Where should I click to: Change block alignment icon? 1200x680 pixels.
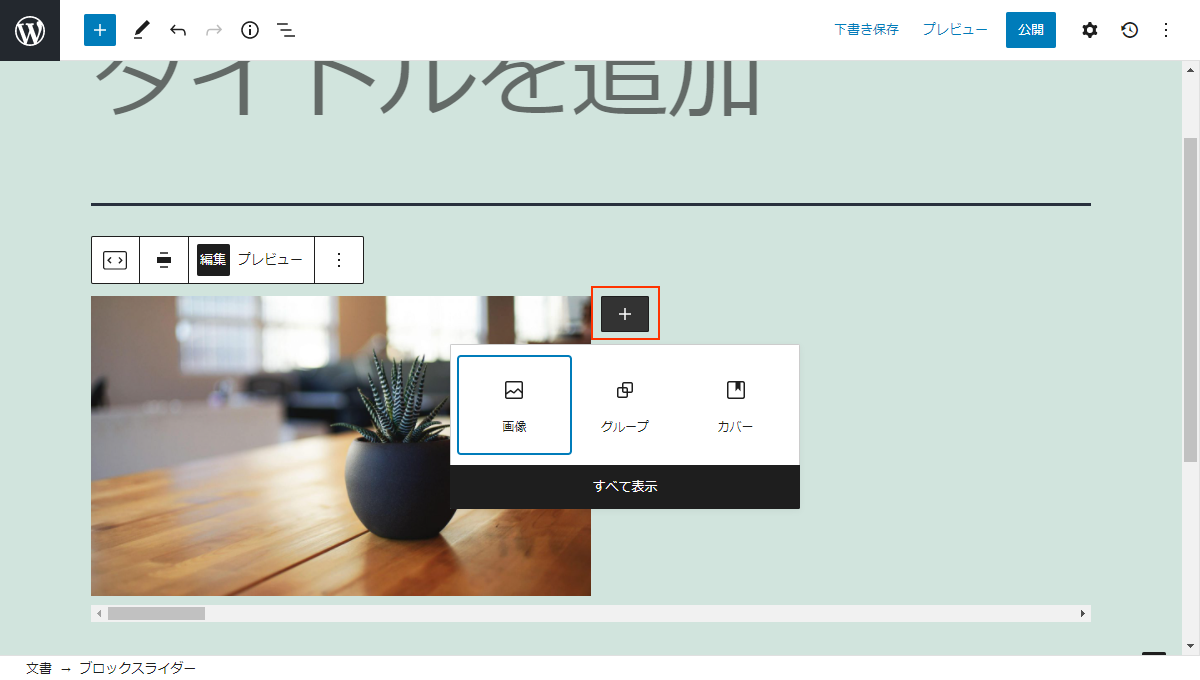pyautogui.click(x=164, y=260)
